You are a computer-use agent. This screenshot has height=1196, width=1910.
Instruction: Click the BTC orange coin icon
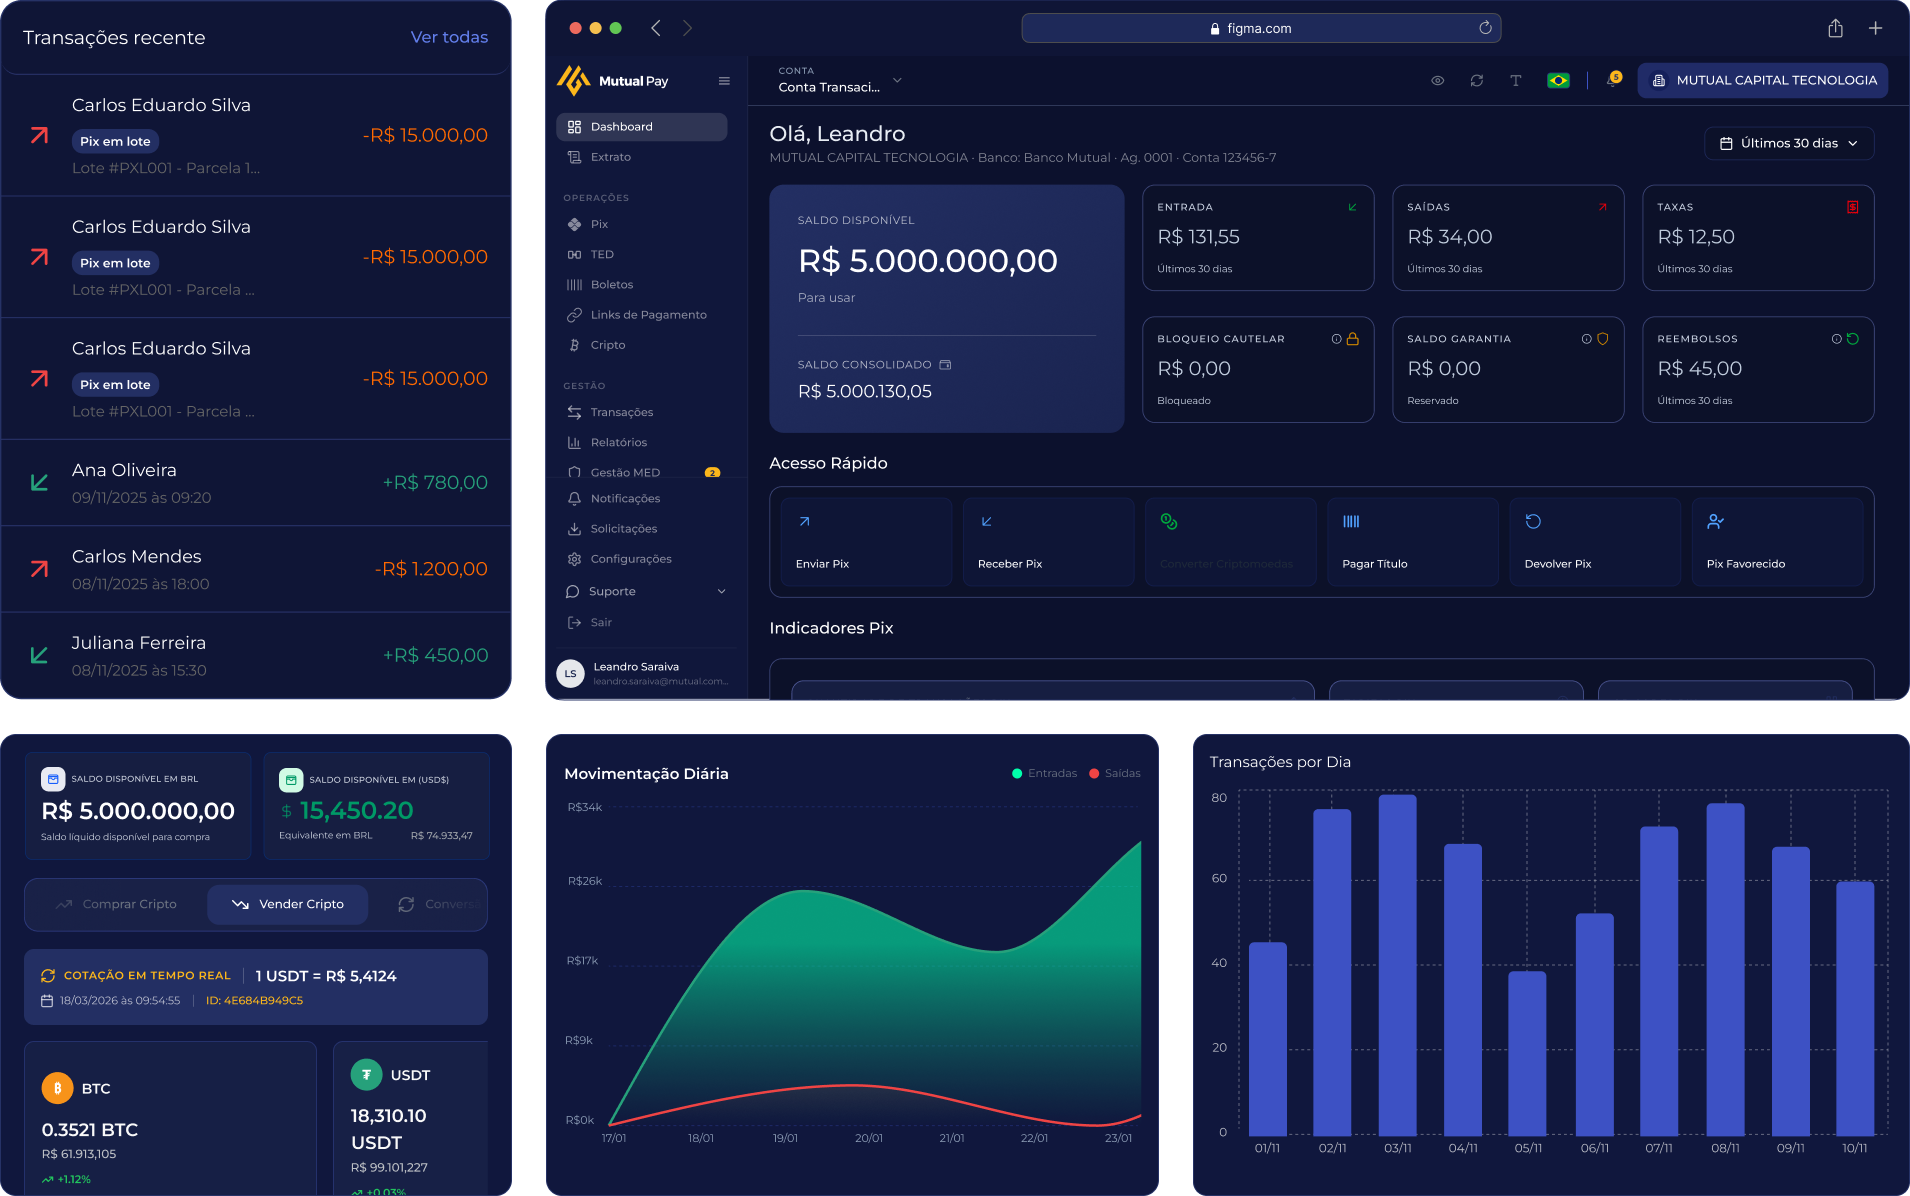point(57,1088)
